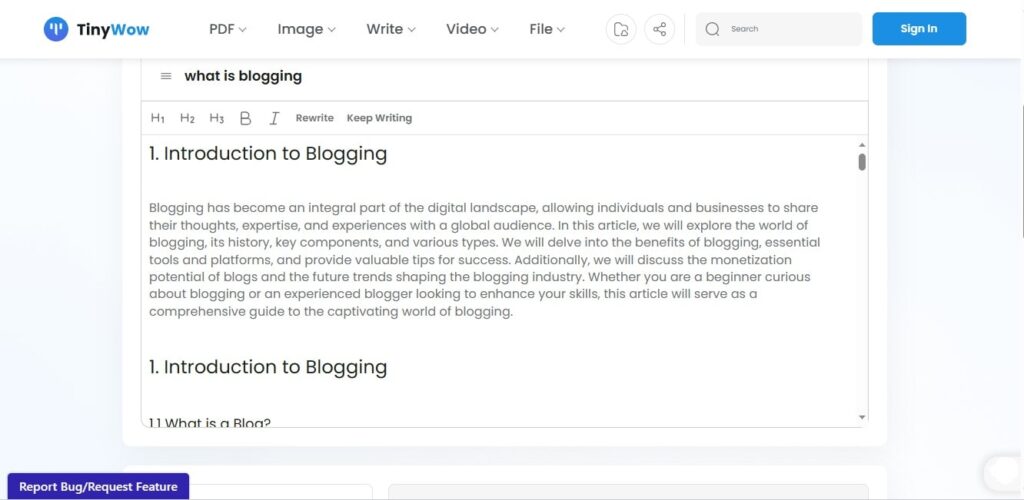Screen dimensions: 1024x500
Task: Click Keep Writing to continue the article
Action: click(x=379, y=118)
